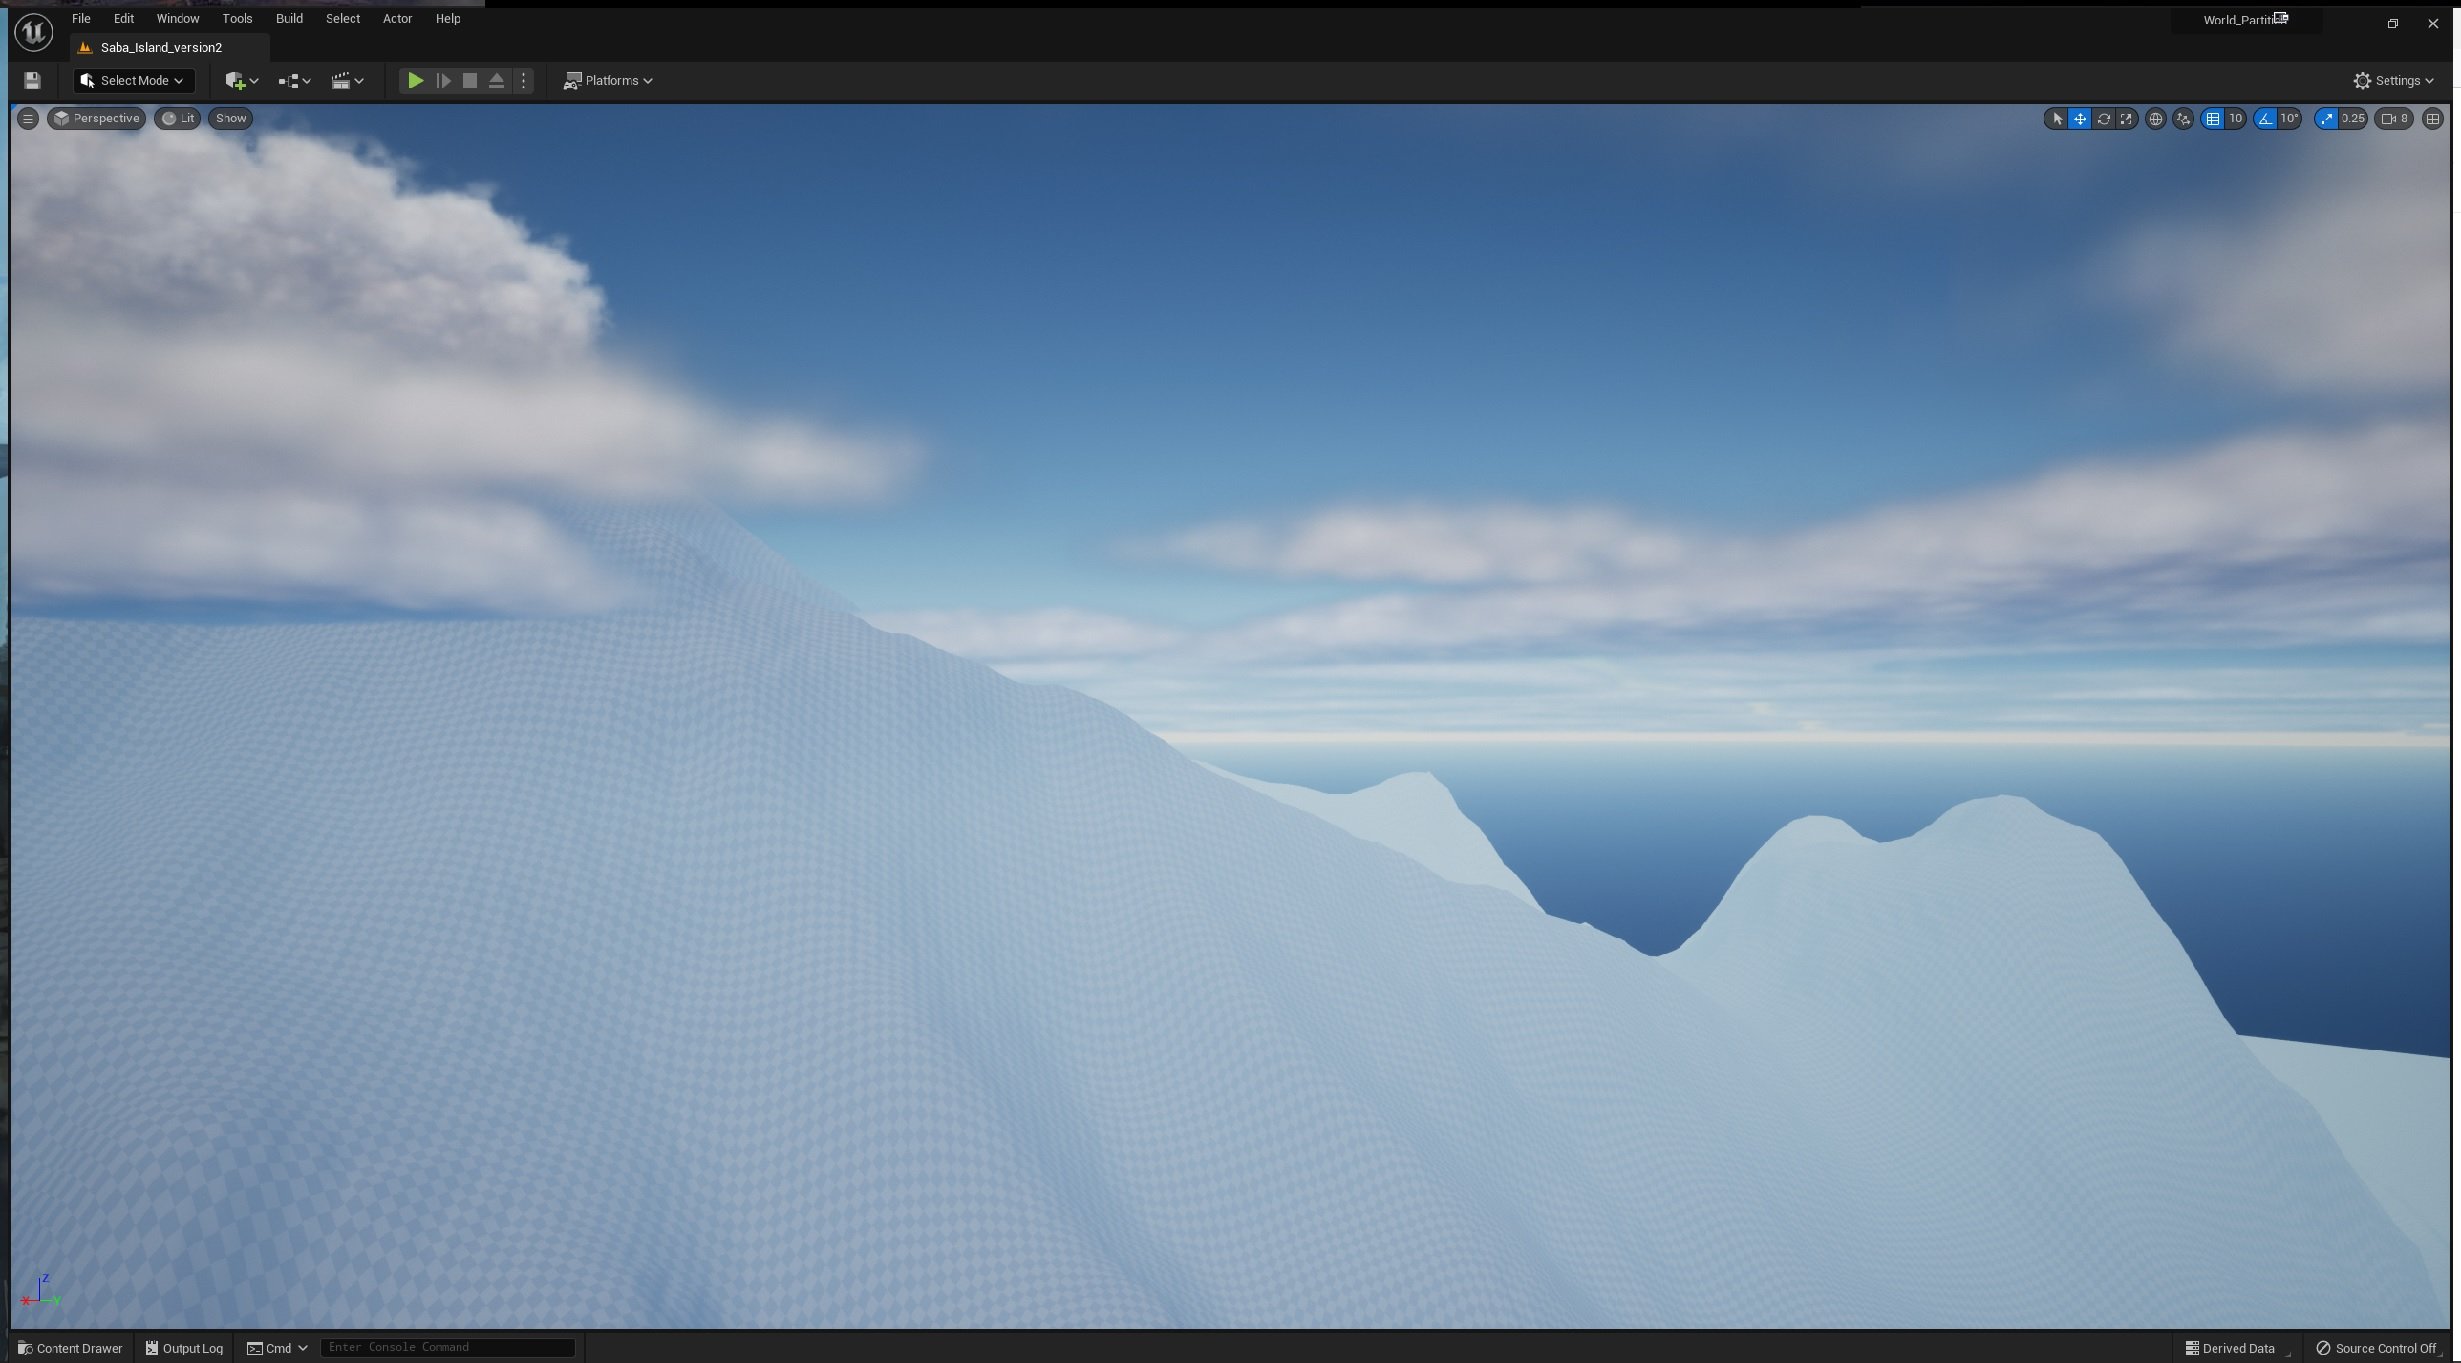Expand the Platforms dropdown

click(x=608, y=81)
